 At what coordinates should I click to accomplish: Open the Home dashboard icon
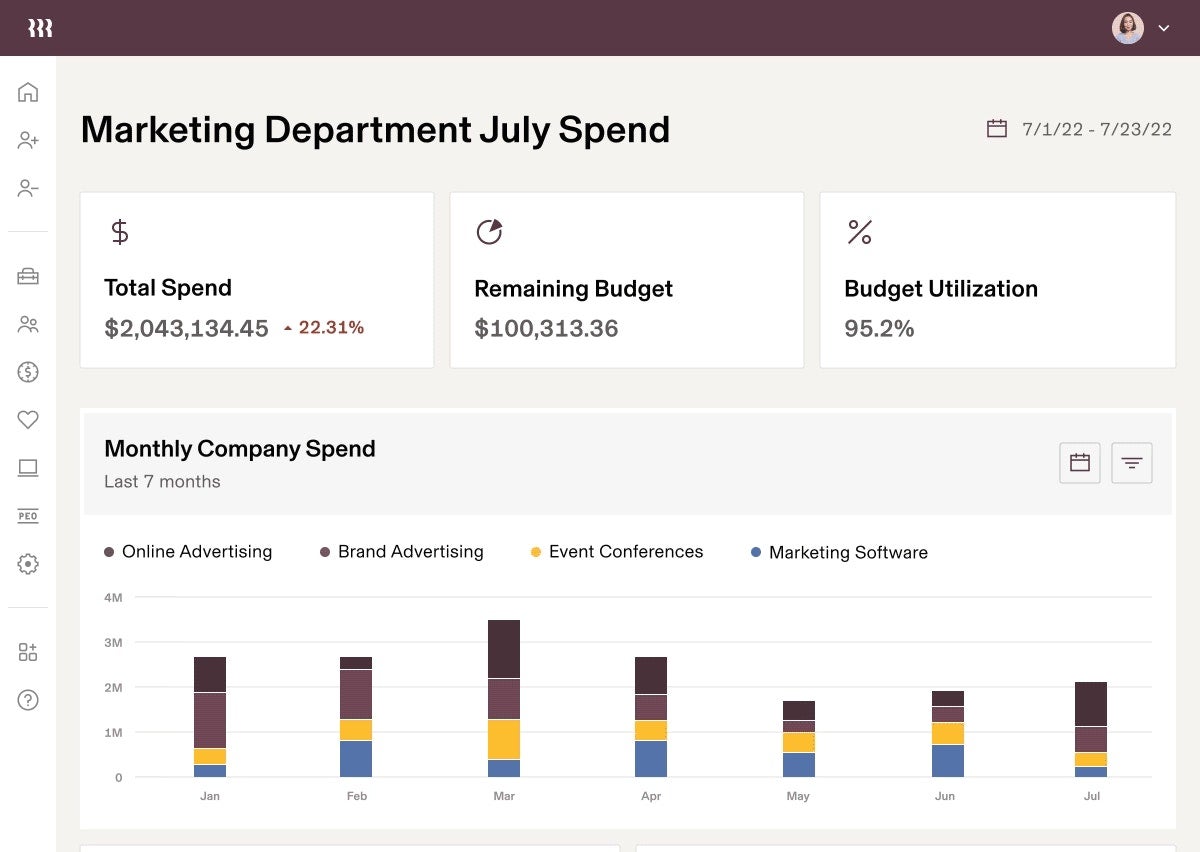coord(28,92)
